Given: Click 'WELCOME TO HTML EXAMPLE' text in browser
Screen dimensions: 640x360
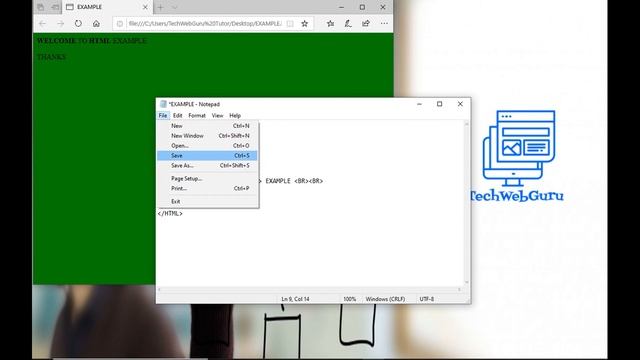Looking at the screenshot, I should 92,41.
